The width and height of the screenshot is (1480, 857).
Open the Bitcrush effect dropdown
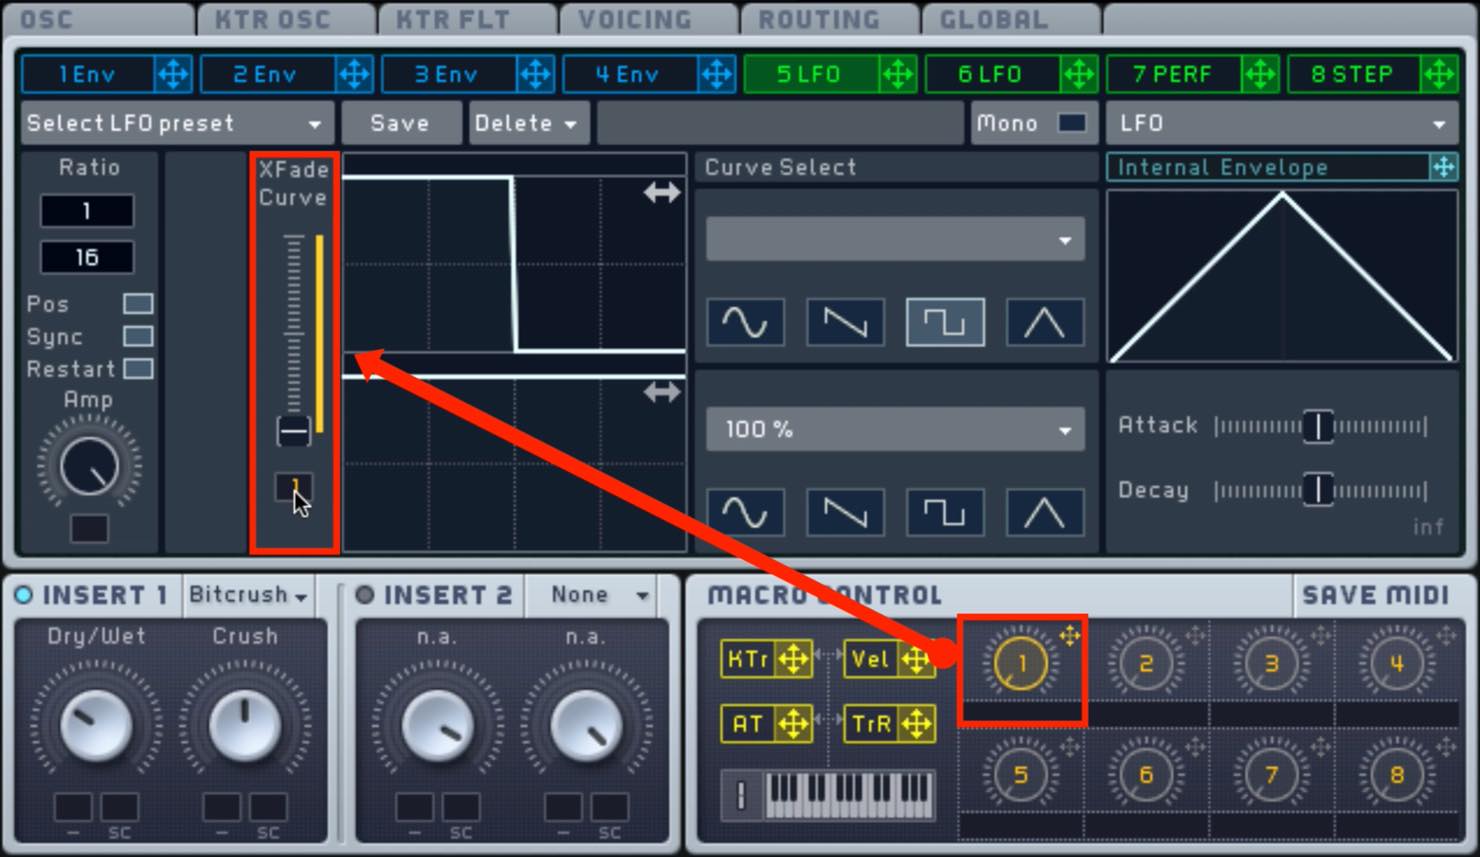click(x=248, y=595)
